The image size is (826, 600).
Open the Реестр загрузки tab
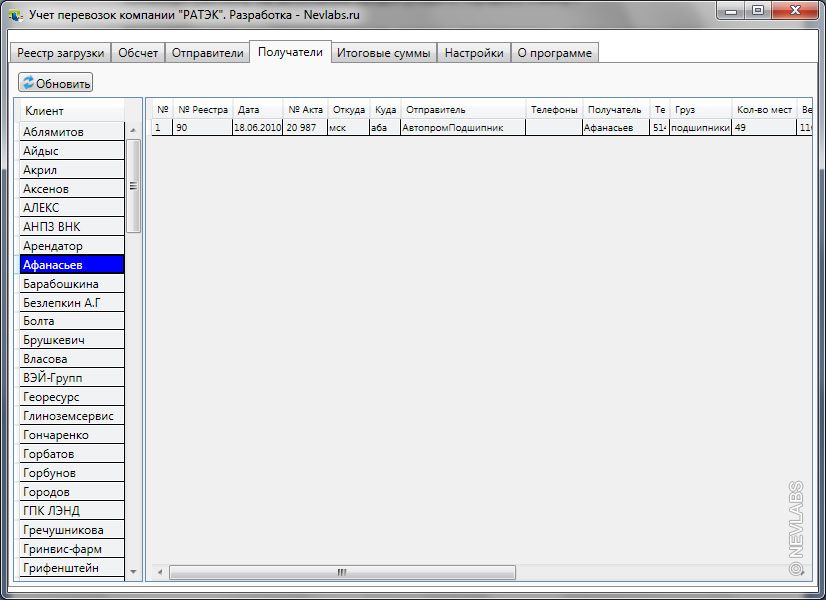pyautogui.click(x=60, y=53)
